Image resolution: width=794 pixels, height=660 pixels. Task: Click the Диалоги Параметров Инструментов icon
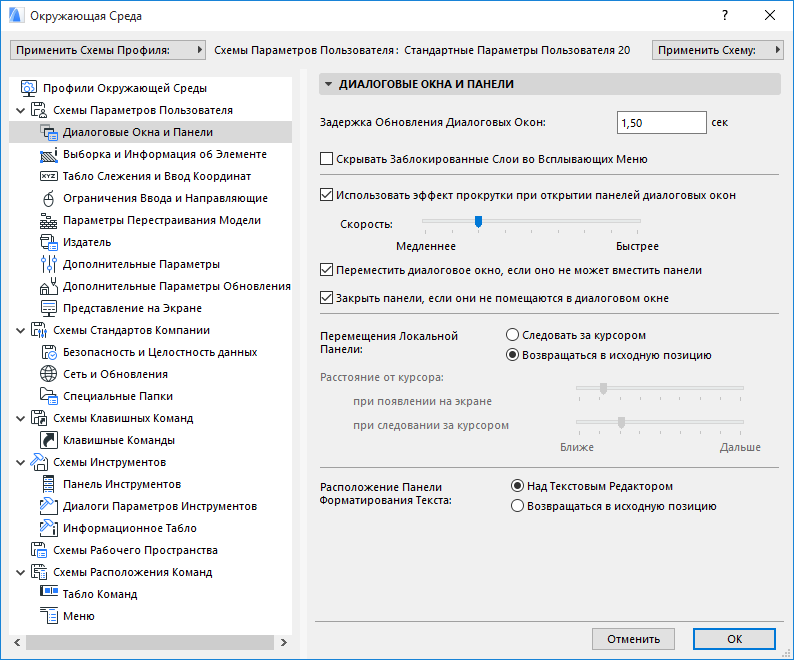pyautogui.click(x=49, y=506)
